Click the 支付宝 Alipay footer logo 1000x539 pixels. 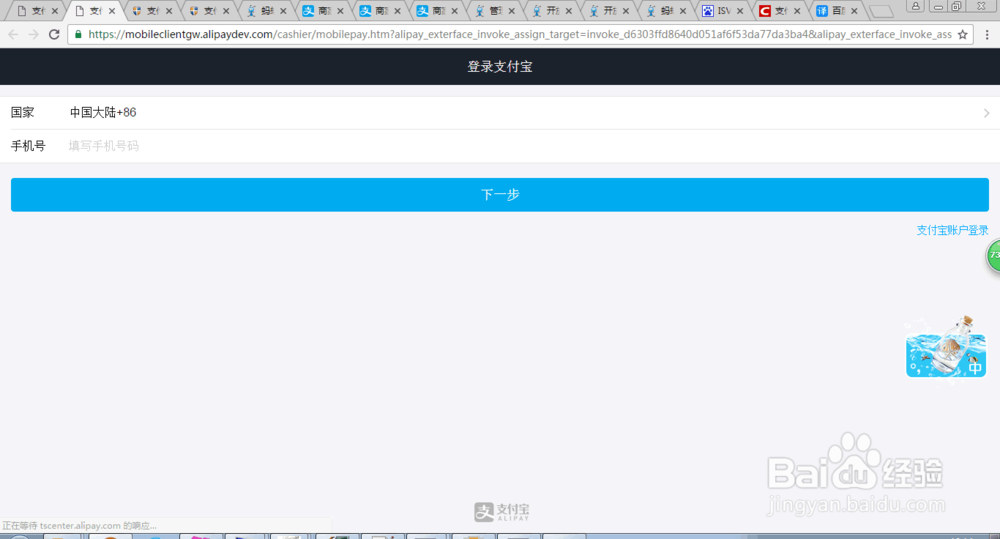click(x=501, y=512)
